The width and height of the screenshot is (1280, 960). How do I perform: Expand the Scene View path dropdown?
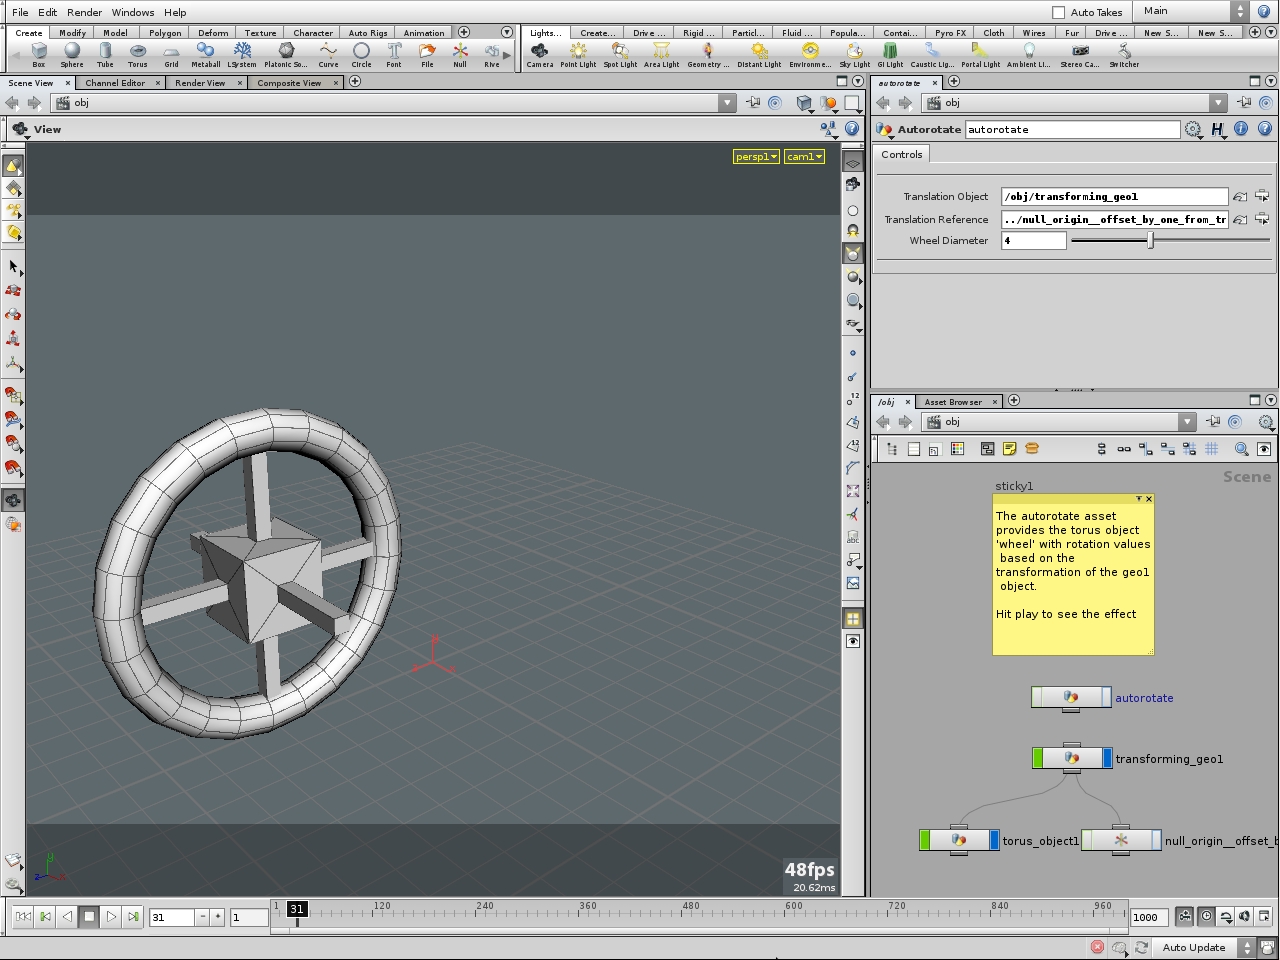pyautogui.click(x=727, y=103)
